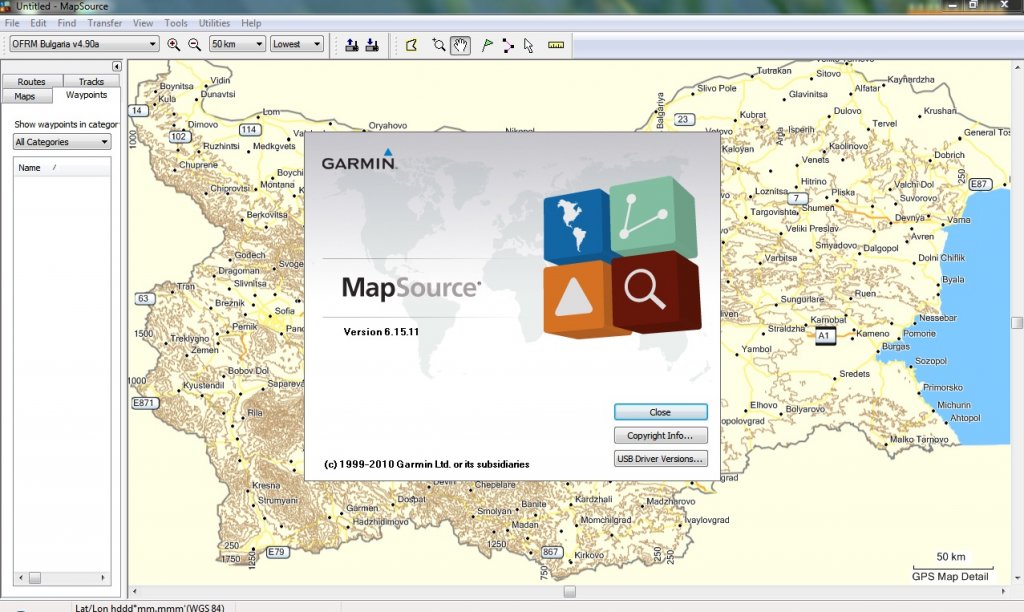1024x612 pixels.
Task: Pick the Selection arrow tool
Action: point(528,45)
